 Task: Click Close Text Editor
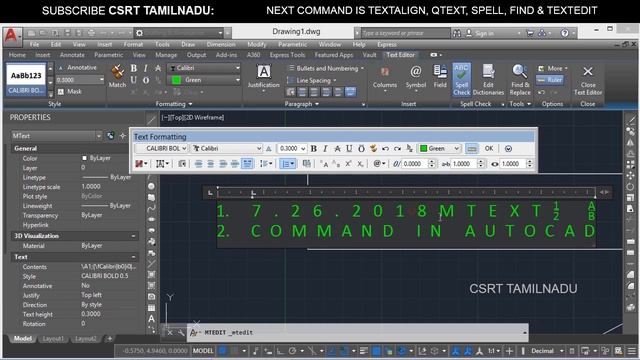tap(588, 80)
